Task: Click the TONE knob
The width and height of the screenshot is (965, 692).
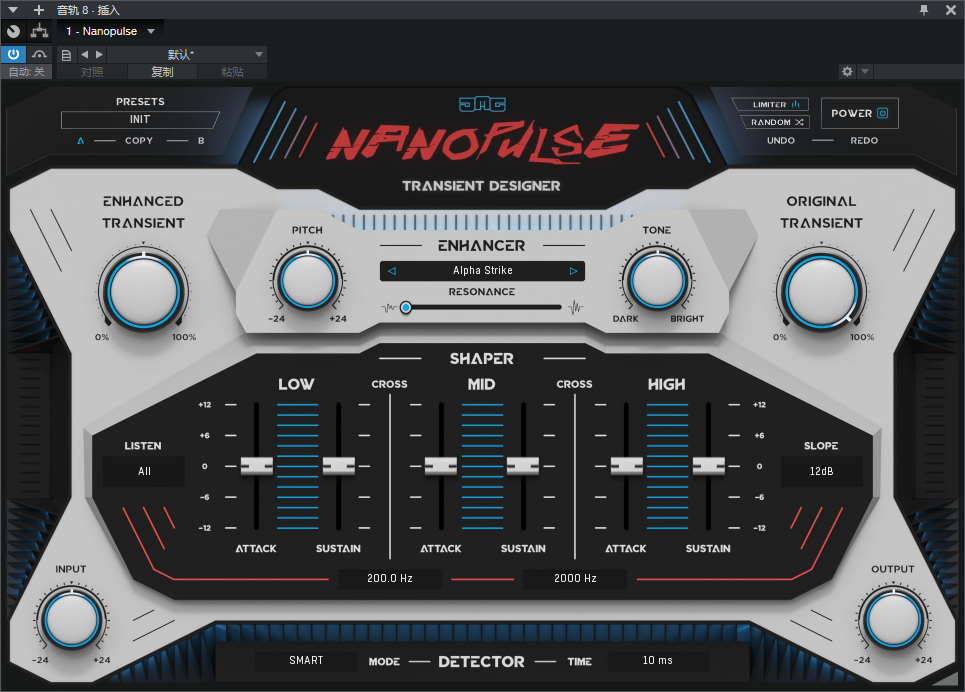Action: (x=657, y=281)
